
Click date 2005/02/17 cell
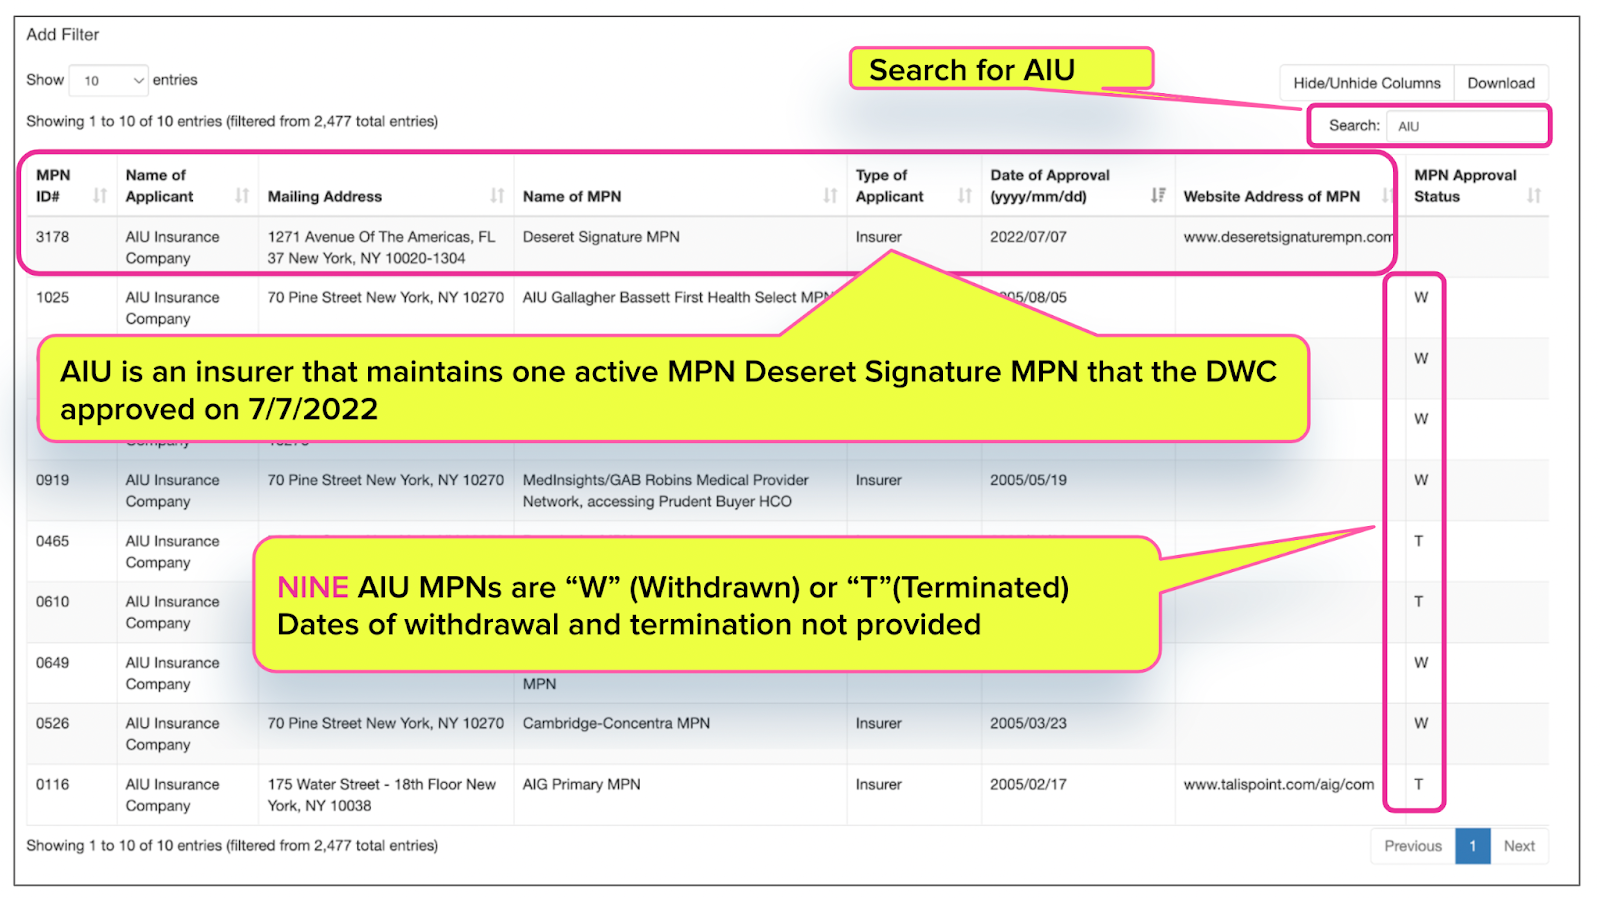[1028, 785]
